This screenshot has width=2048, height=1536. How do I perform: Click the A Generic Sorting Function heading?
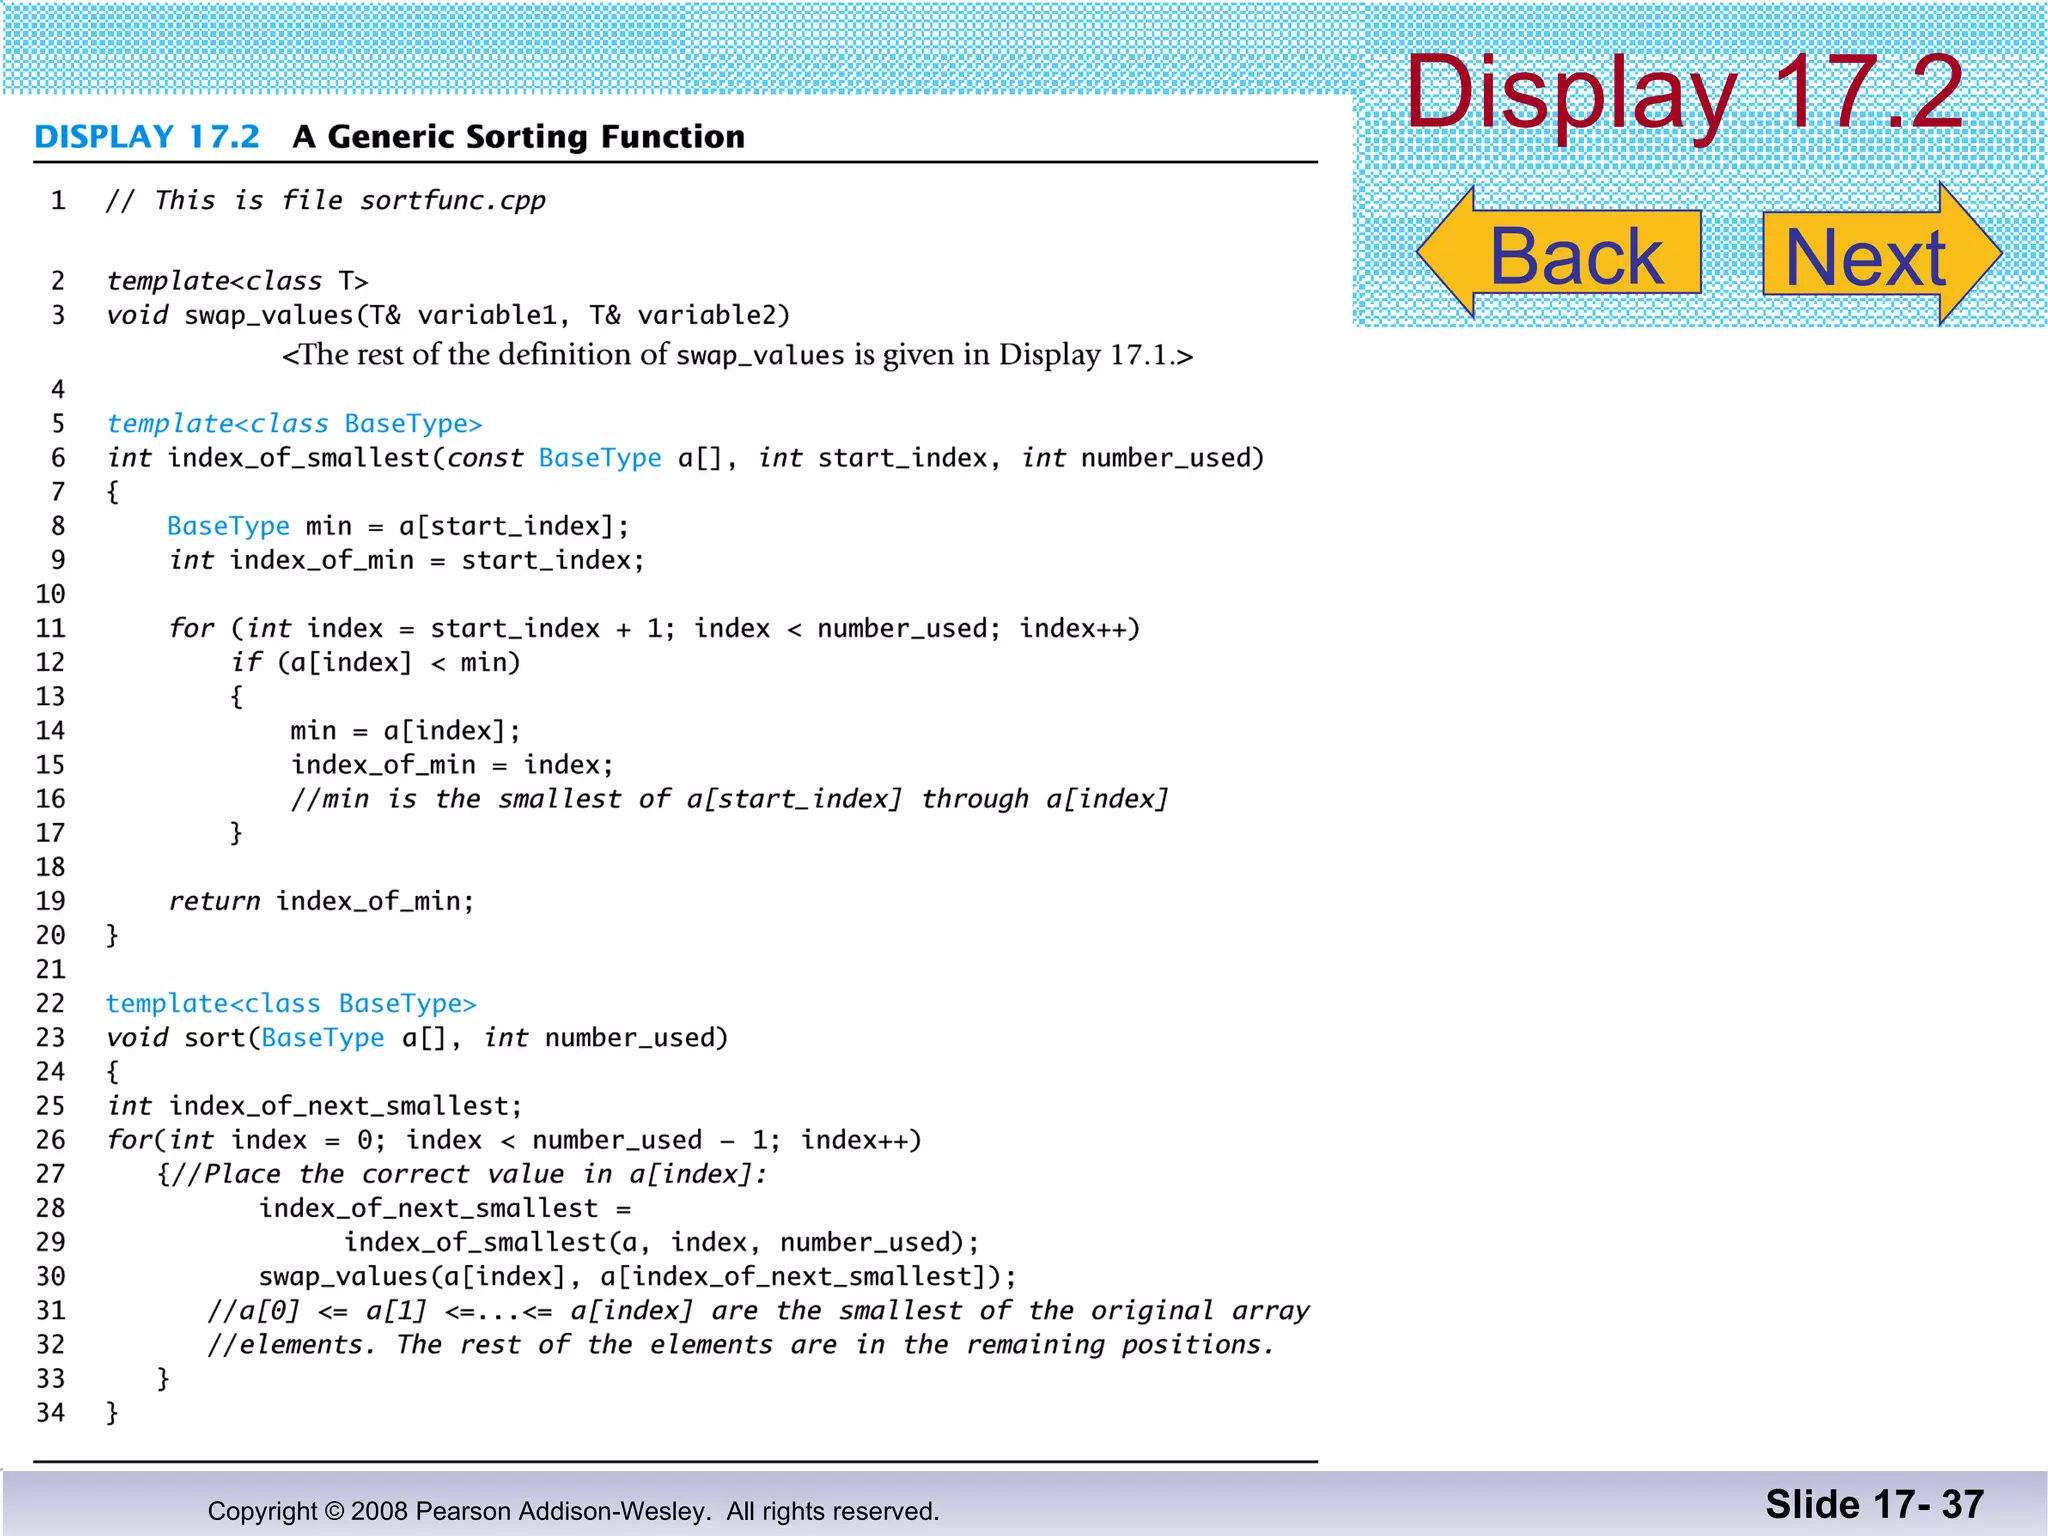click(518, 137)
